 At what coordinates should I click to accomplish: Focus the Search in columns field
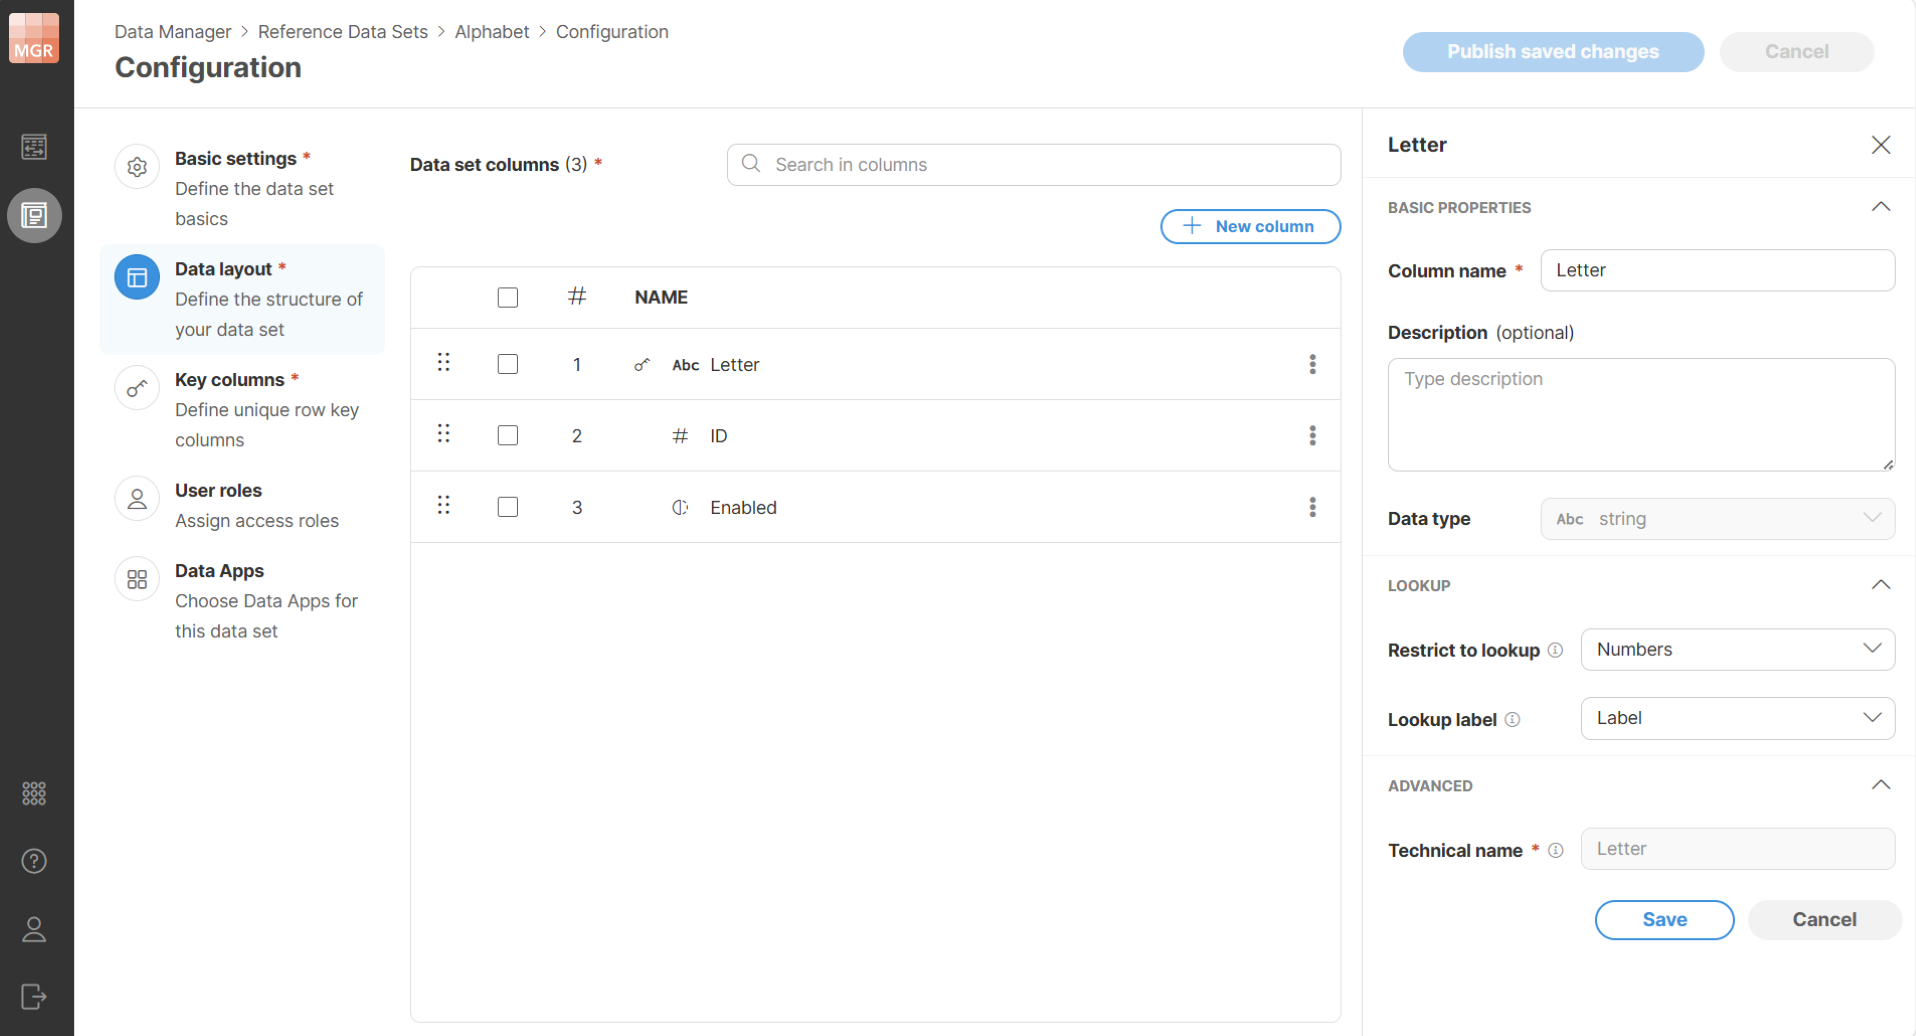point(1033,164)
